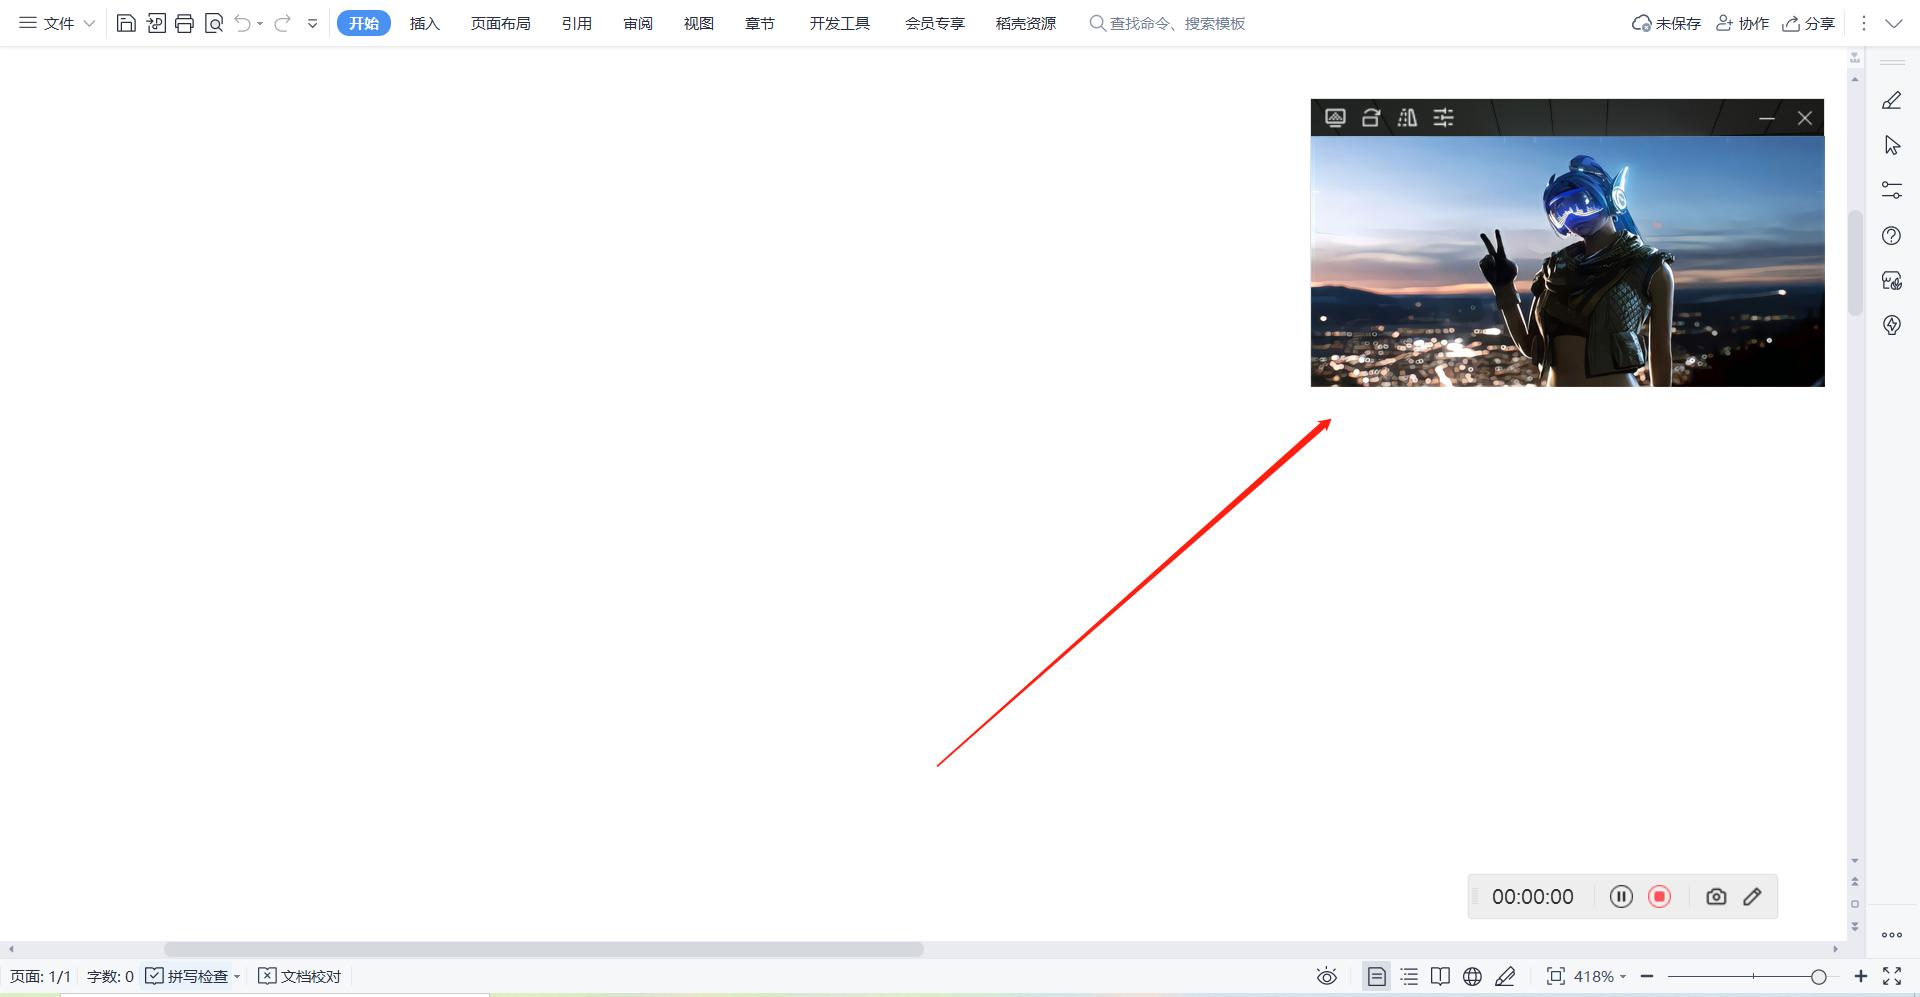
Task: Rotate the camera preview window
Action: click(1371, 117)
